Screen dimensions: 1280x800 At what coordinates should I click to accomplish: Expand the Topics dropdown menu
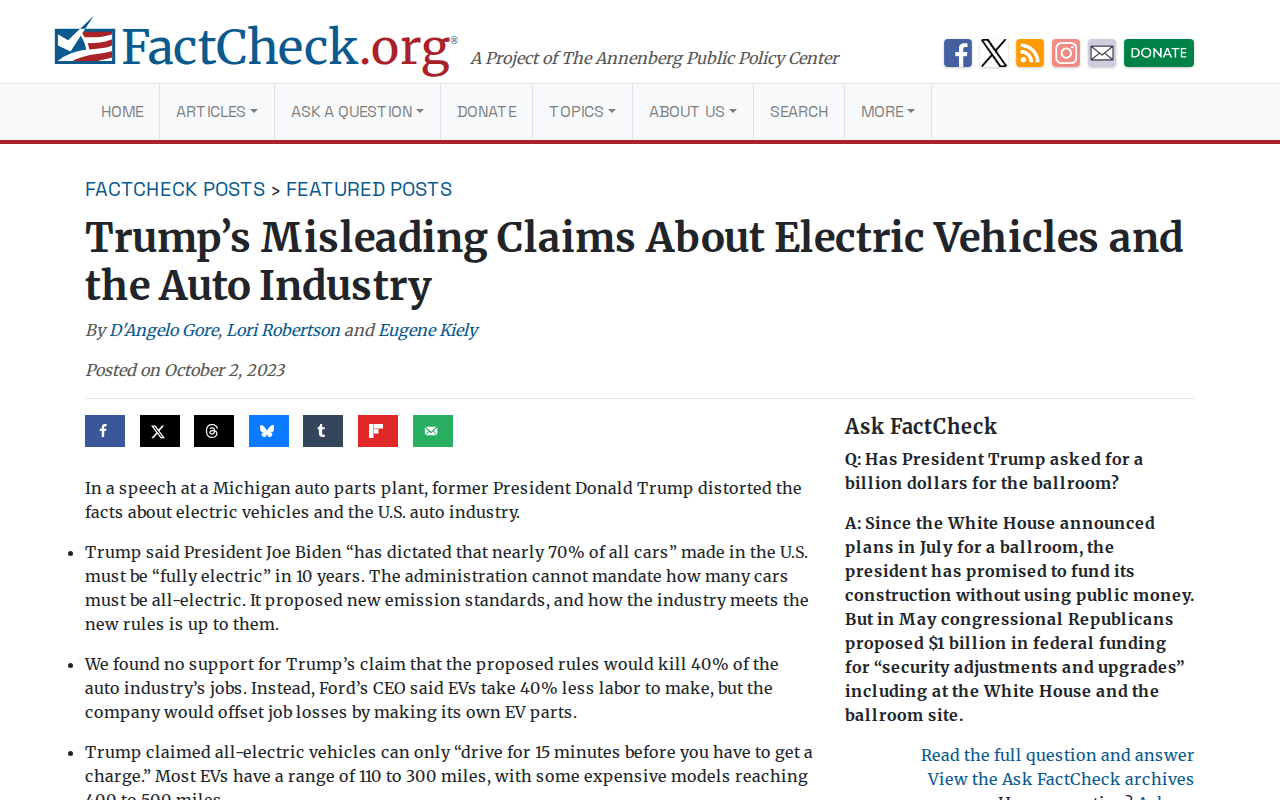582,112
